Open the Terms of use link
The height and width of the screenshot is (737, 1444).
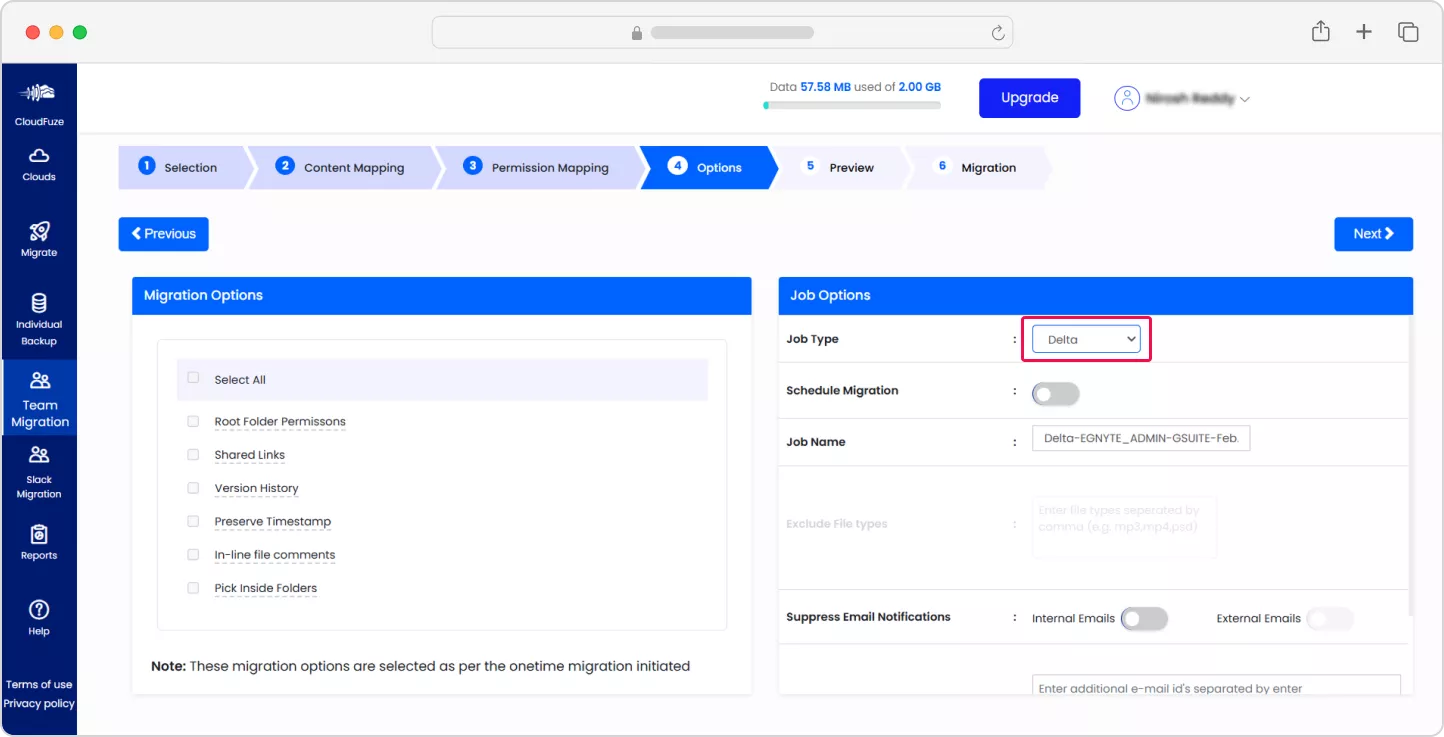pos(39,684)
